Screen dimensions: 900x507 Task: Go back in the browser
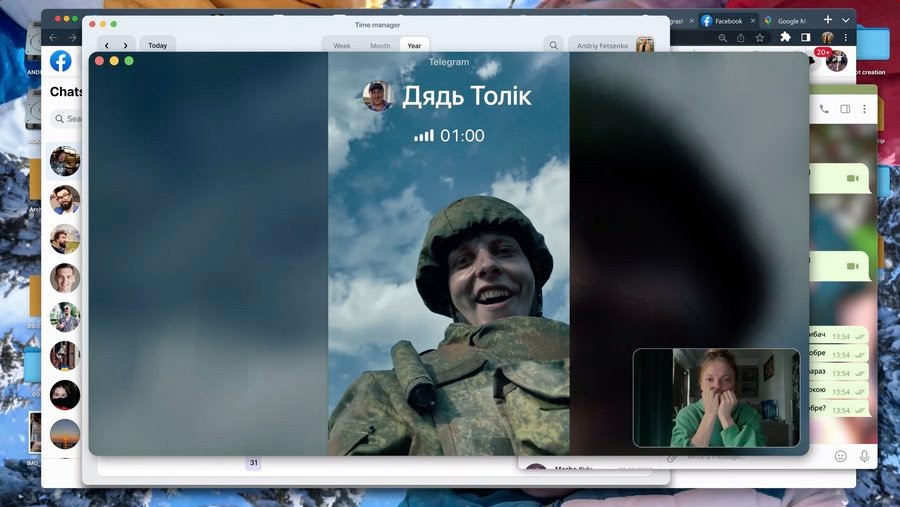pyautogui.click(x=53, y=37)
